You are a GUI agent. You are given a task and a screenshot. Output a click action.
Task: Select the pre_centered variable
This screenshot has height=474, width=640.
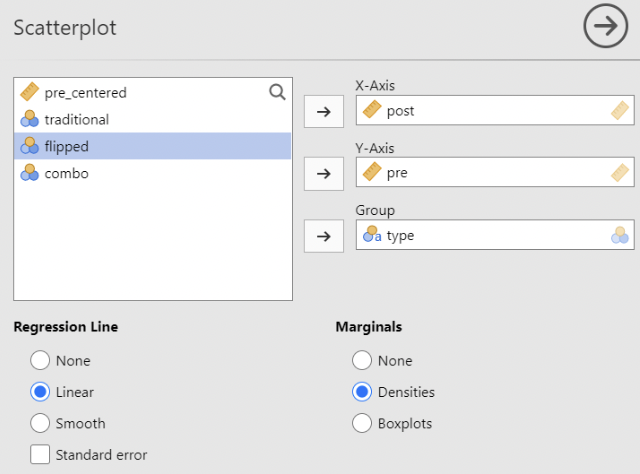point(85,93)
